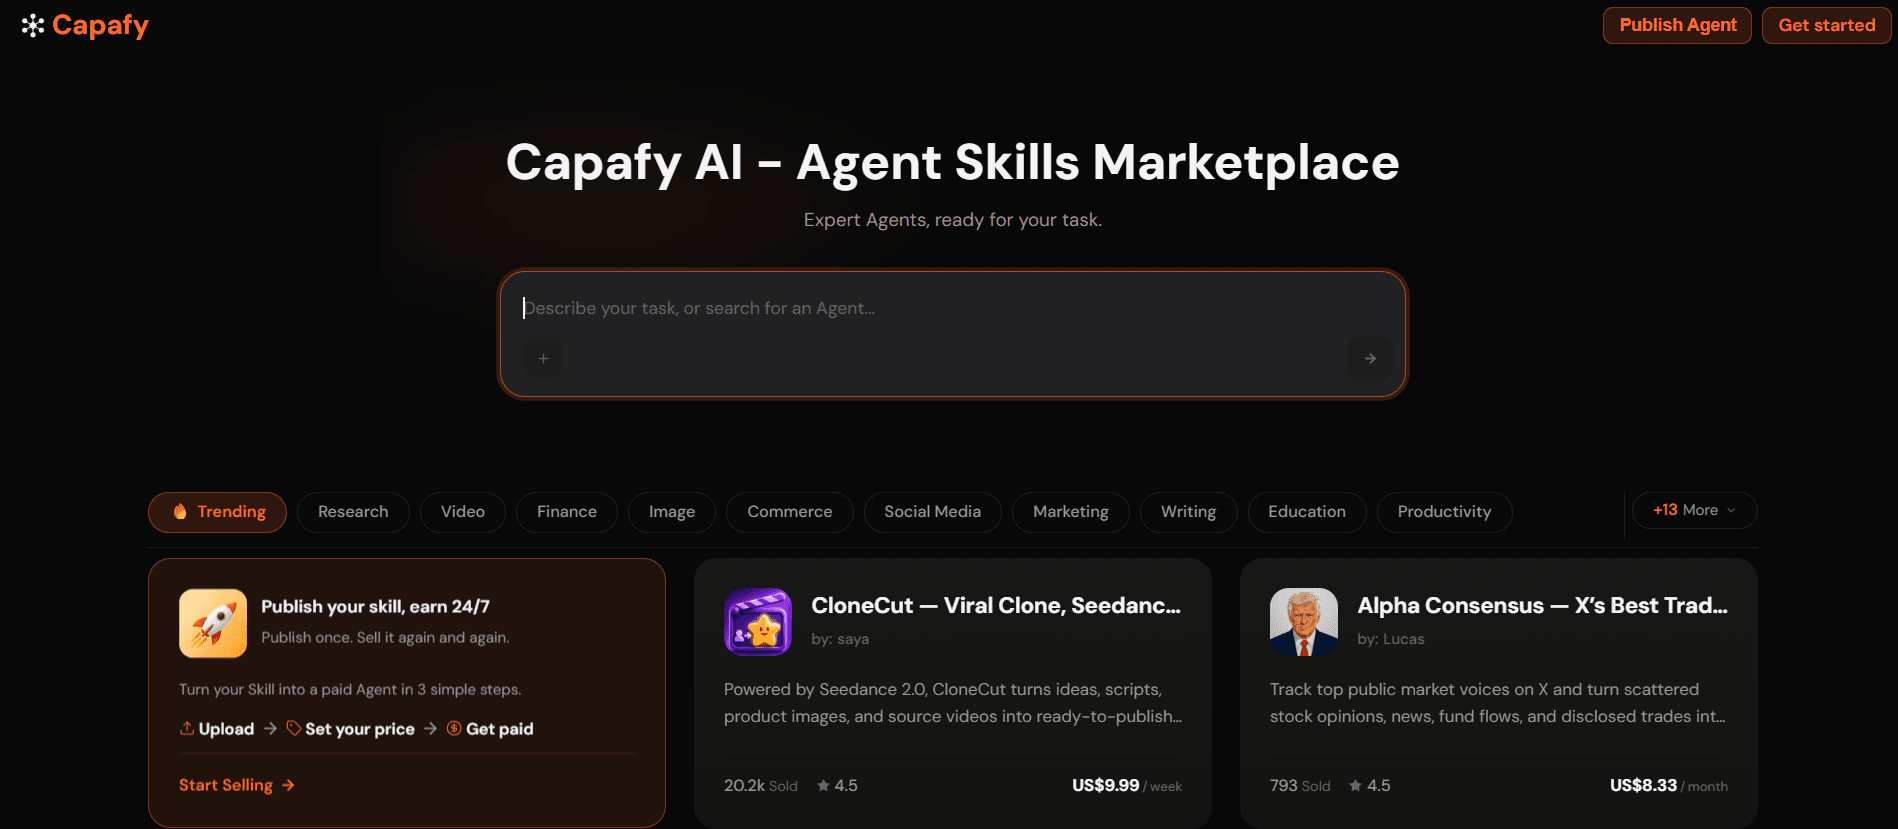Switch to the Marketing category tab
1898x829 pixels.
point(1071,512)
